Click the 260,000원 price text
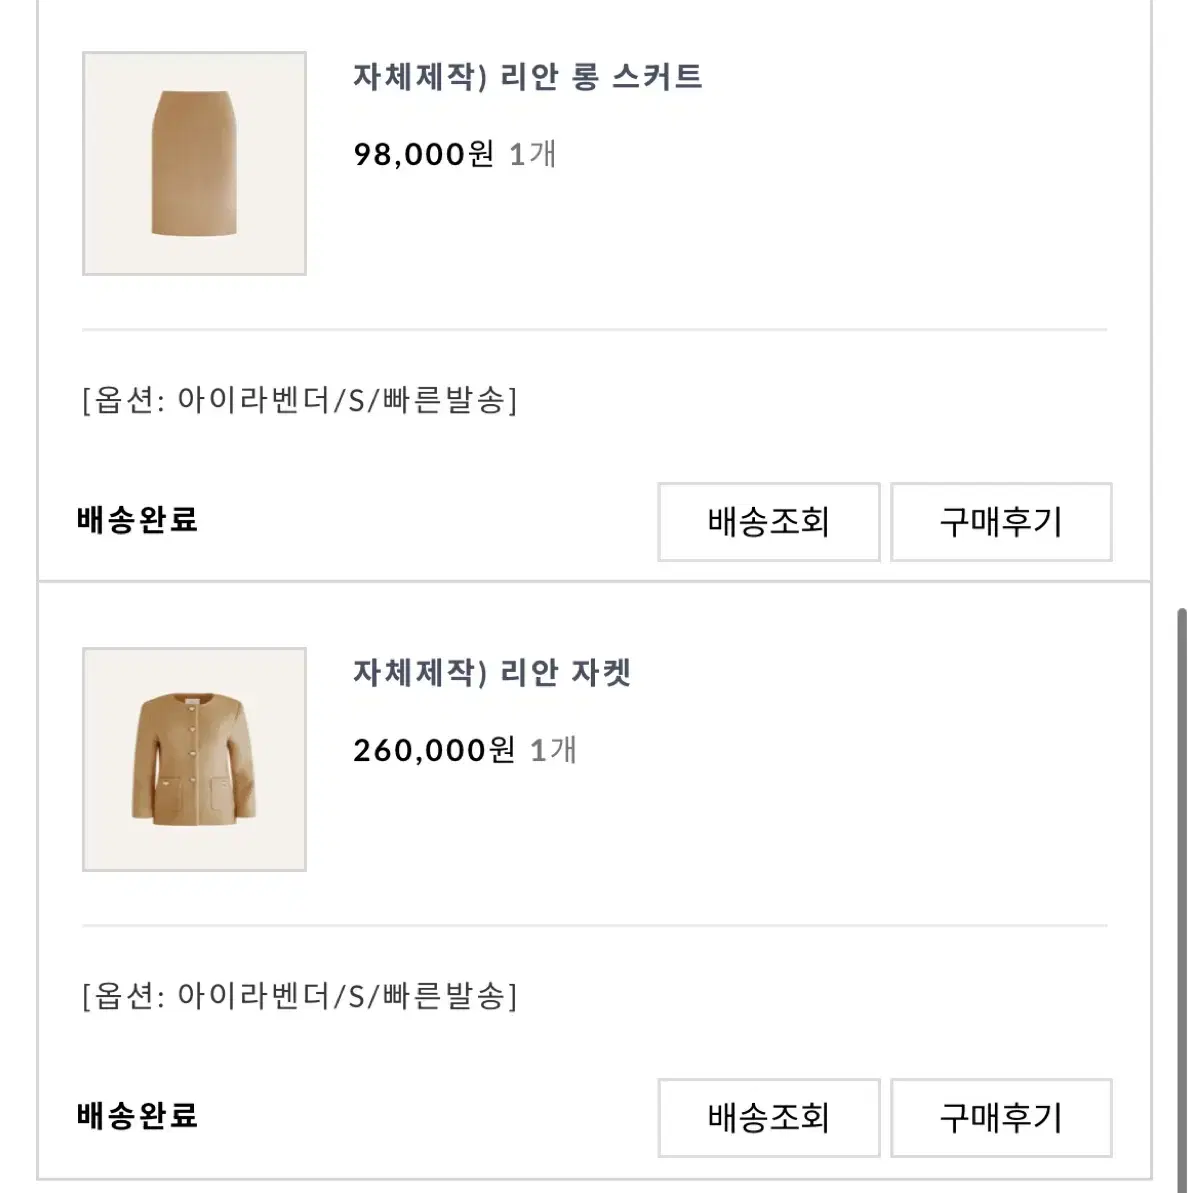The image size is (1193, 1193). coord(434,750)
